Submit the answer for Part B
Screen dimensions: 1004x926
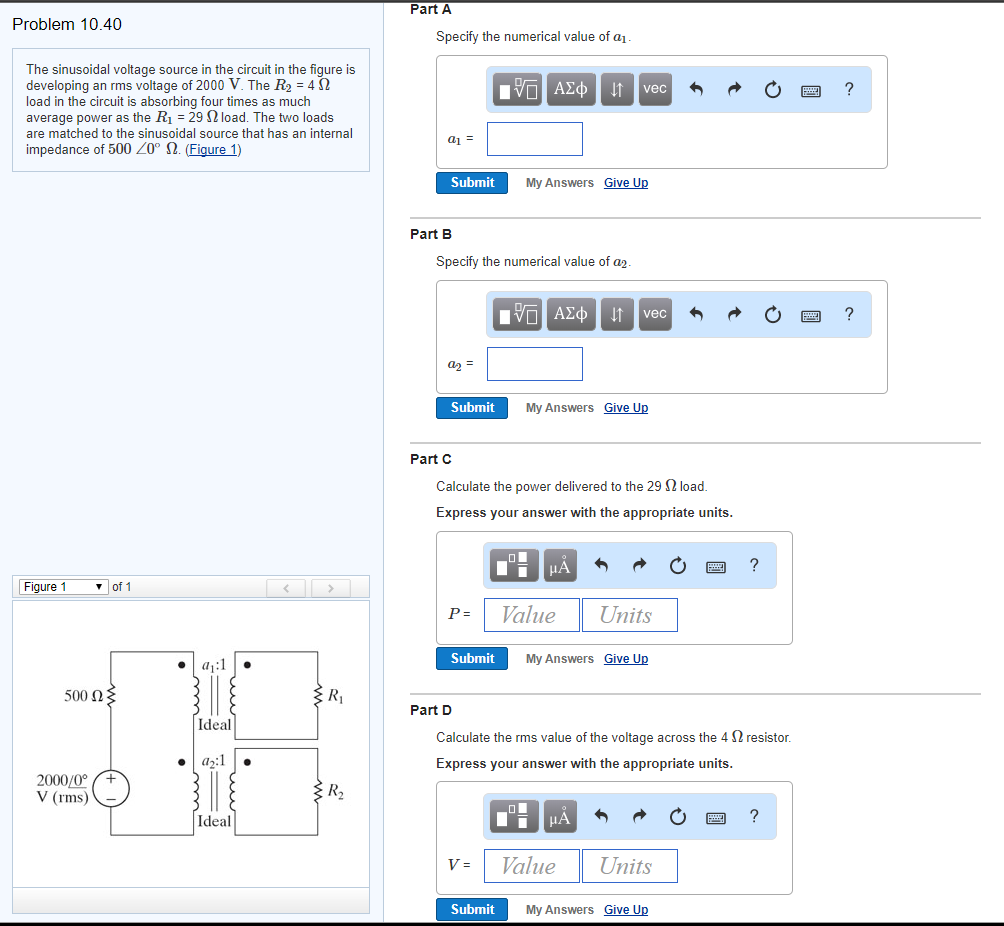[x=471, y=407]
